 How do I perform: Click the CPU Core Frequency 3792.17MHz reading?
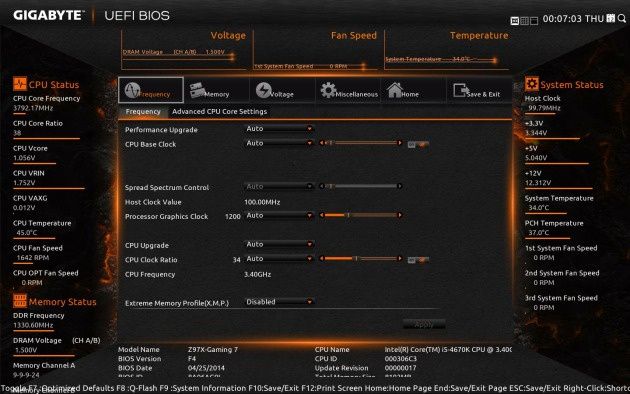click(x=33, y=108)
